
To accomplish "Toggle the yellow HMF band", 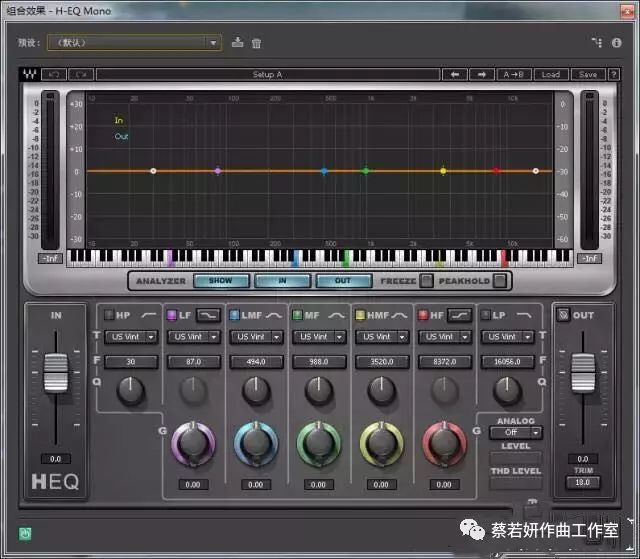I will click(360, 315).
